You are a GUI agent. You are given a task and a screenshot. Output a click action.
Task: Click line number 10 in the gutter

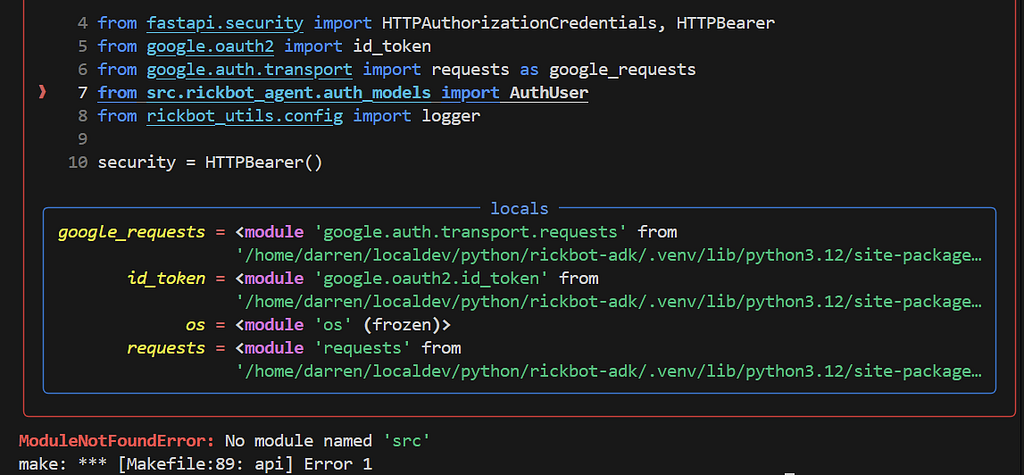[x=78, y=162]
